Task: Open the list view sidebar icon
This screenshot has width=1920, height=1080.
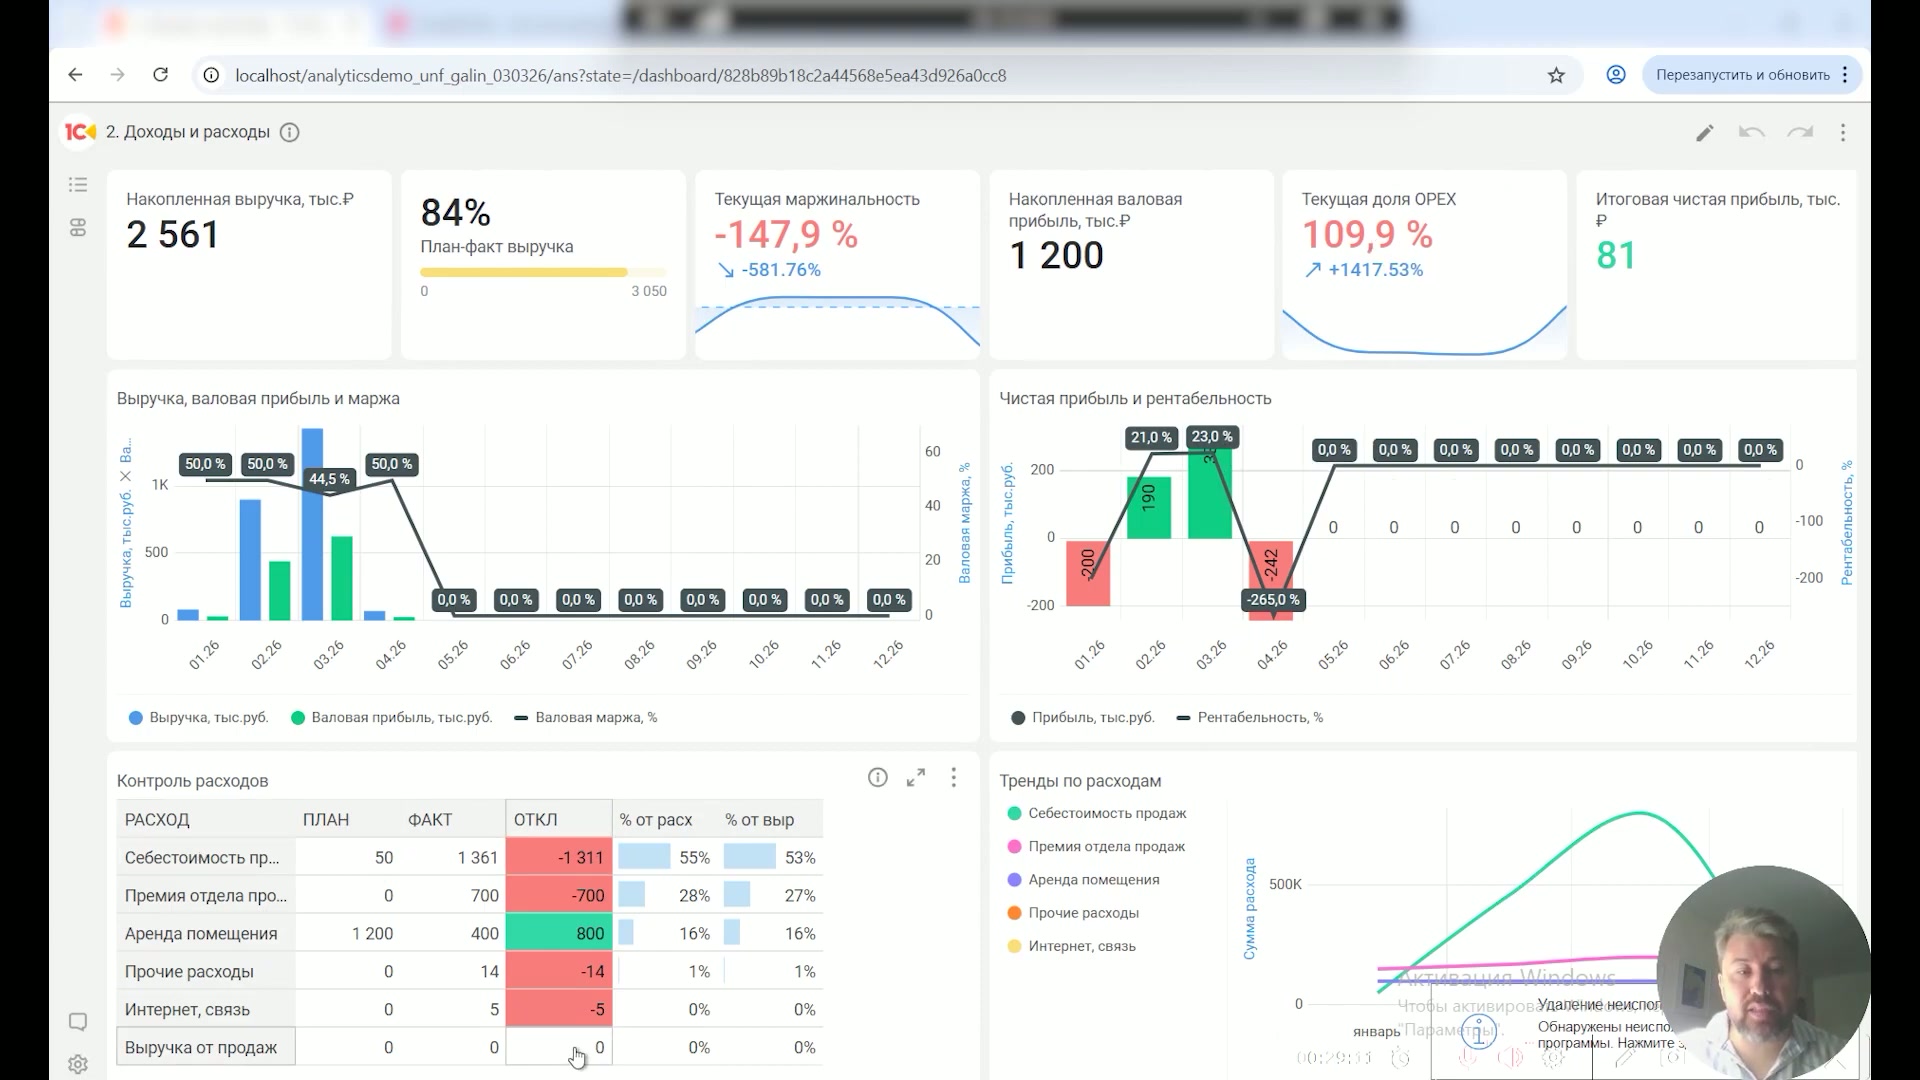Action: point(78,185)
